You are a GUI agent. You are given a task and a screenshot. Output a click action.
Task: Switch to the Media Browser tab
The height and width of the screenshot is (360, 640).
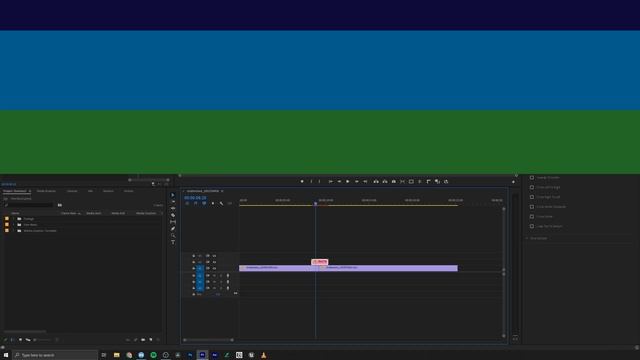[x=47, y=191]
